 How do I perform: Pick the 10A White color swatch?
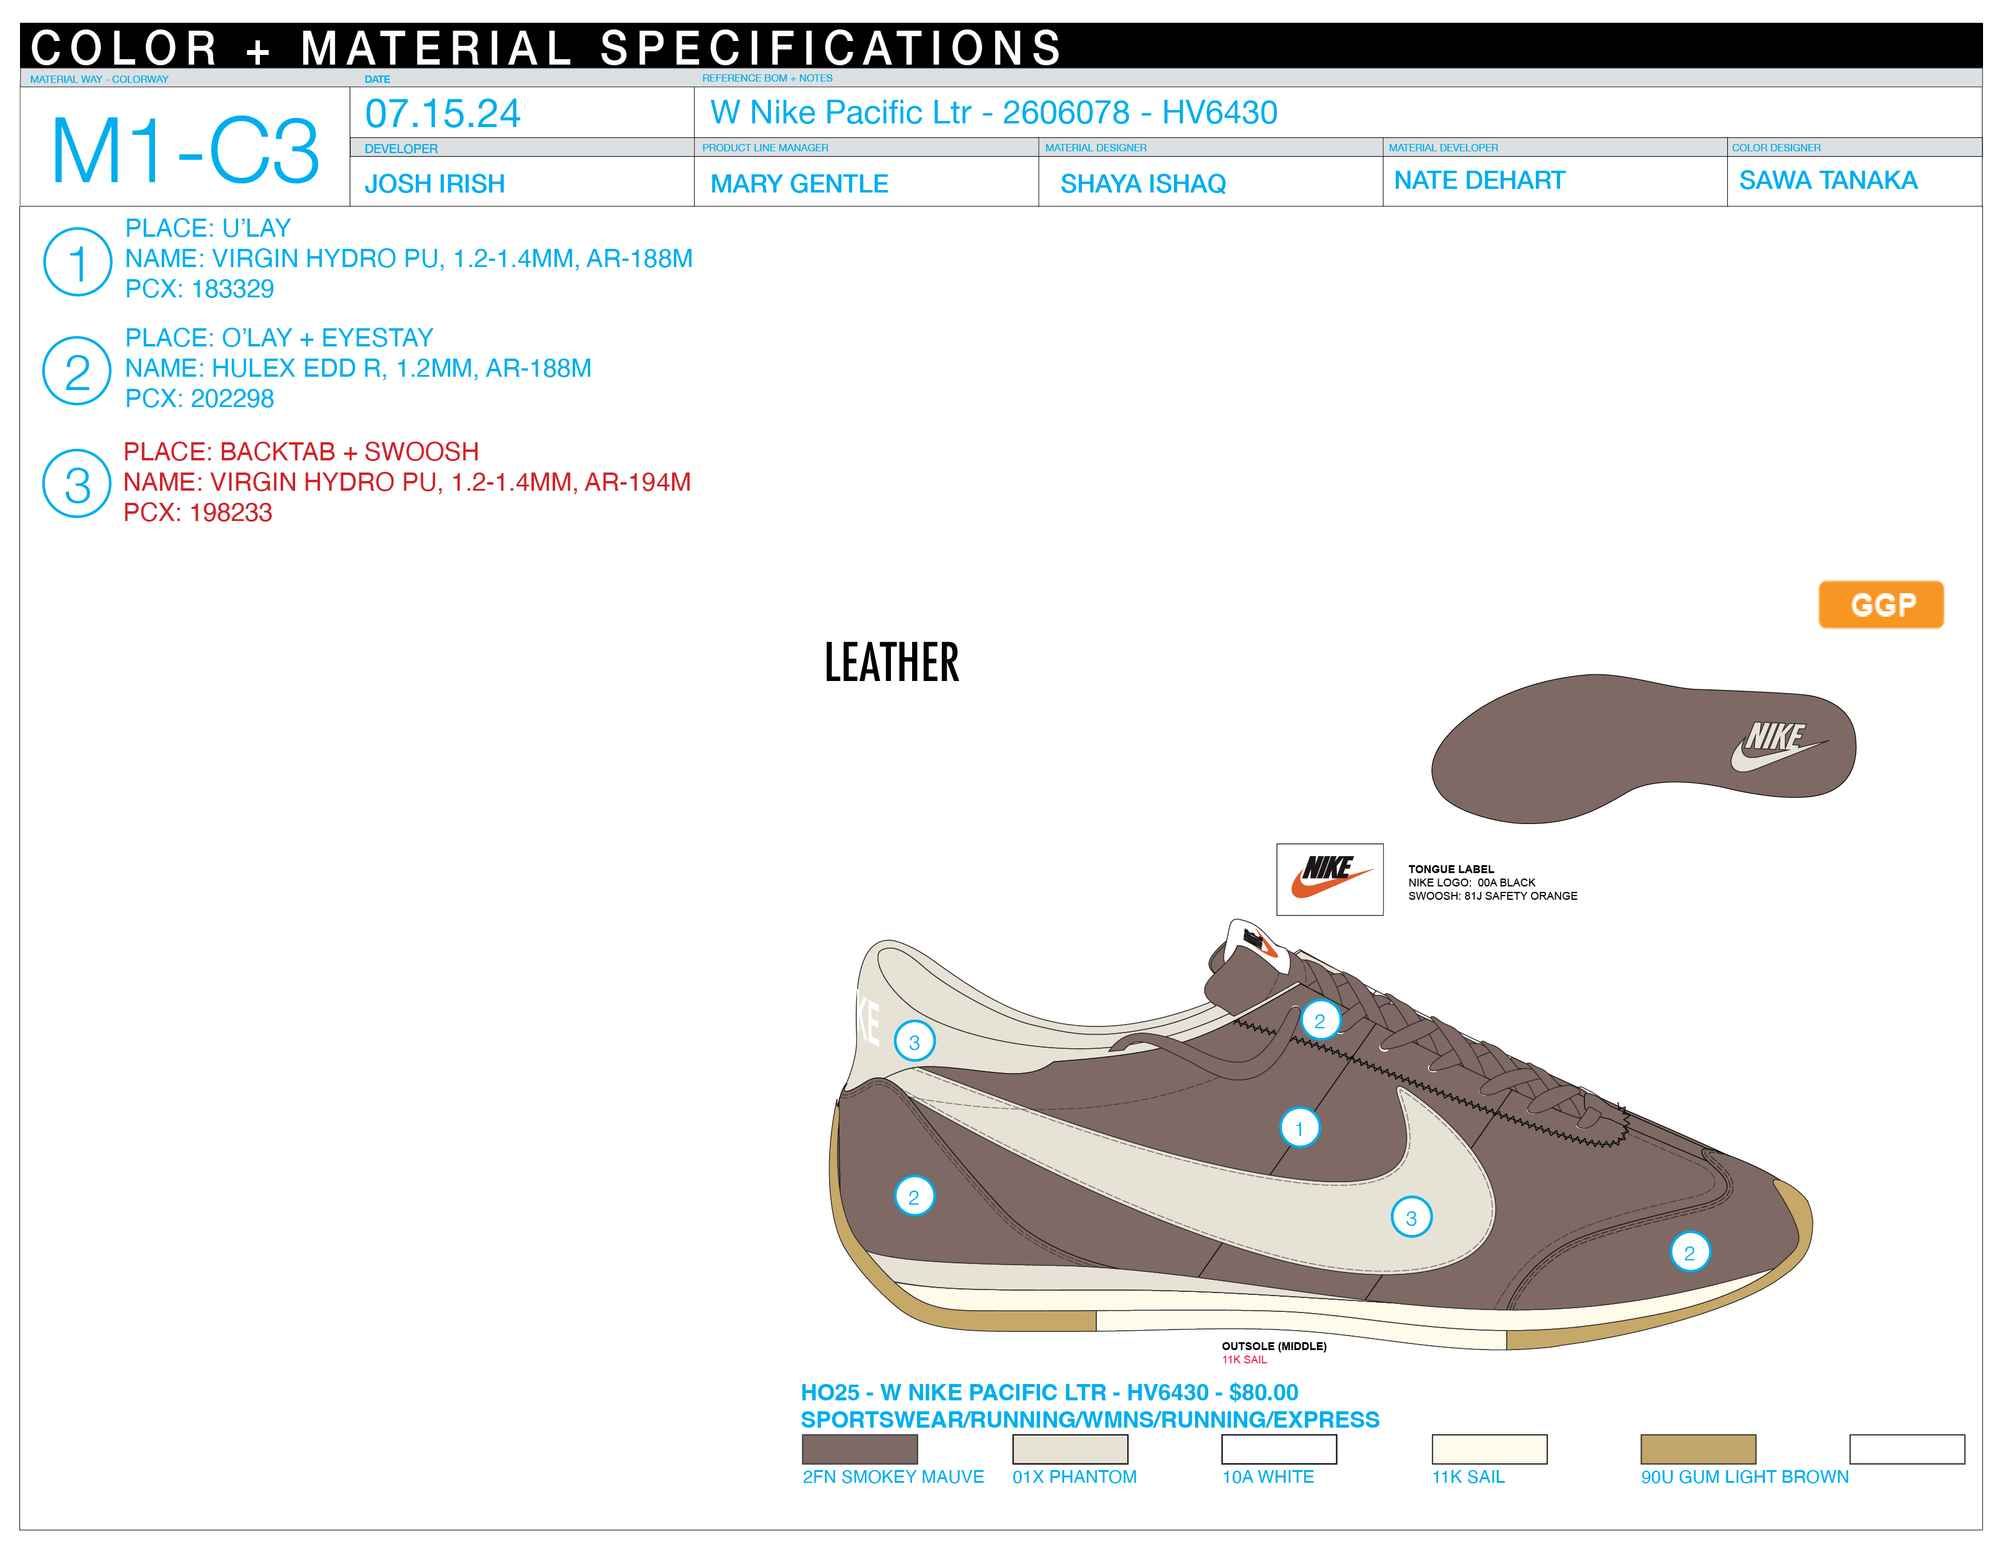1279,1449
